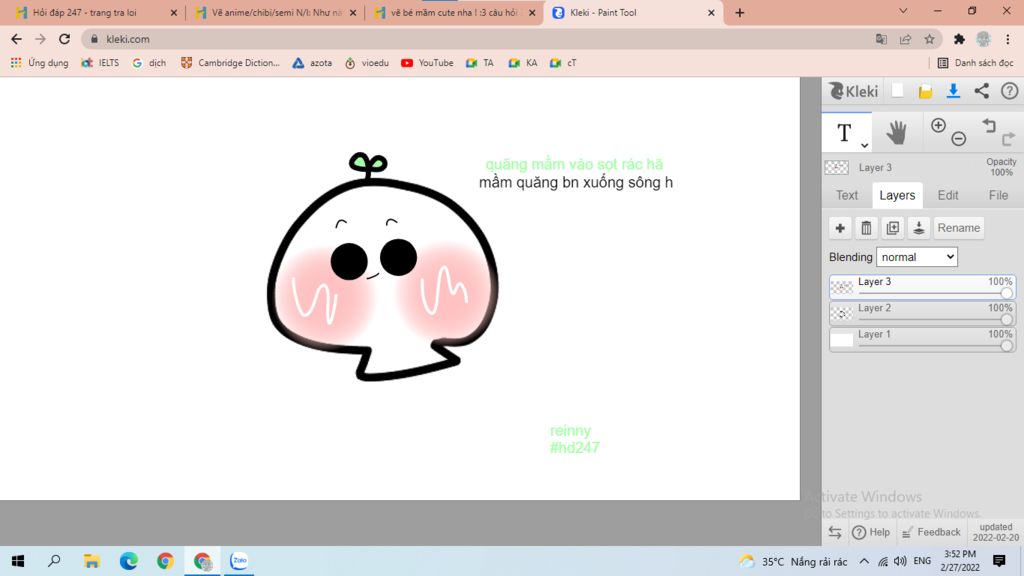The width and height of the screenshot is (1024, 576).
Task: Open the tab search dropdown
Action: (903, 11)
